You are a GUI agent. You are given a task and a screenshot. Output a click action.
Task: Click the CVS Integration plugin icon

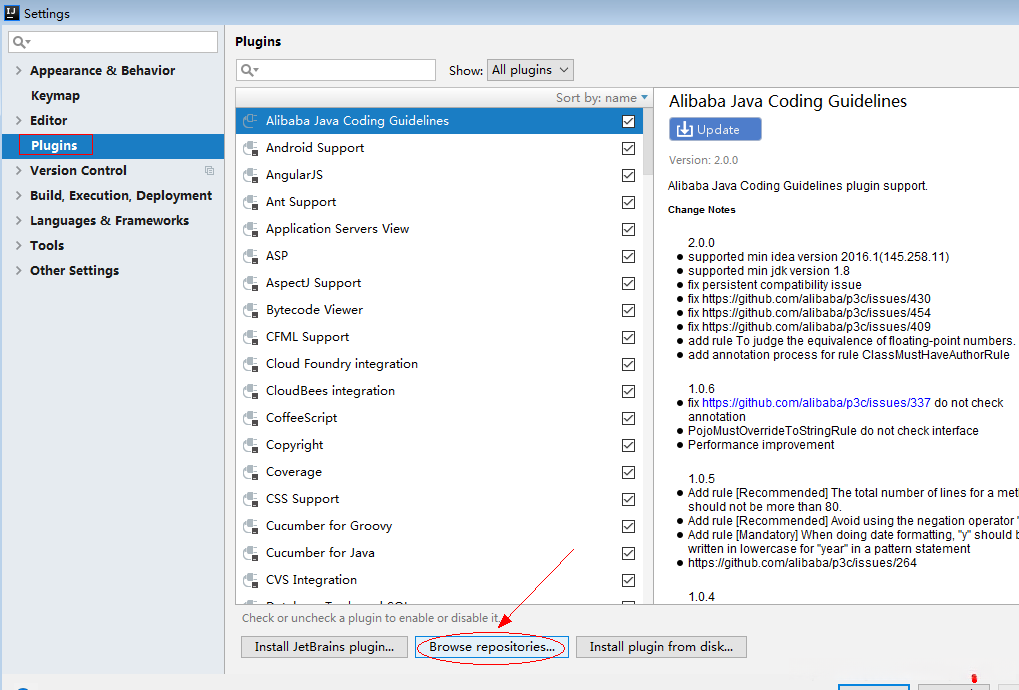[x=250, y=580]
